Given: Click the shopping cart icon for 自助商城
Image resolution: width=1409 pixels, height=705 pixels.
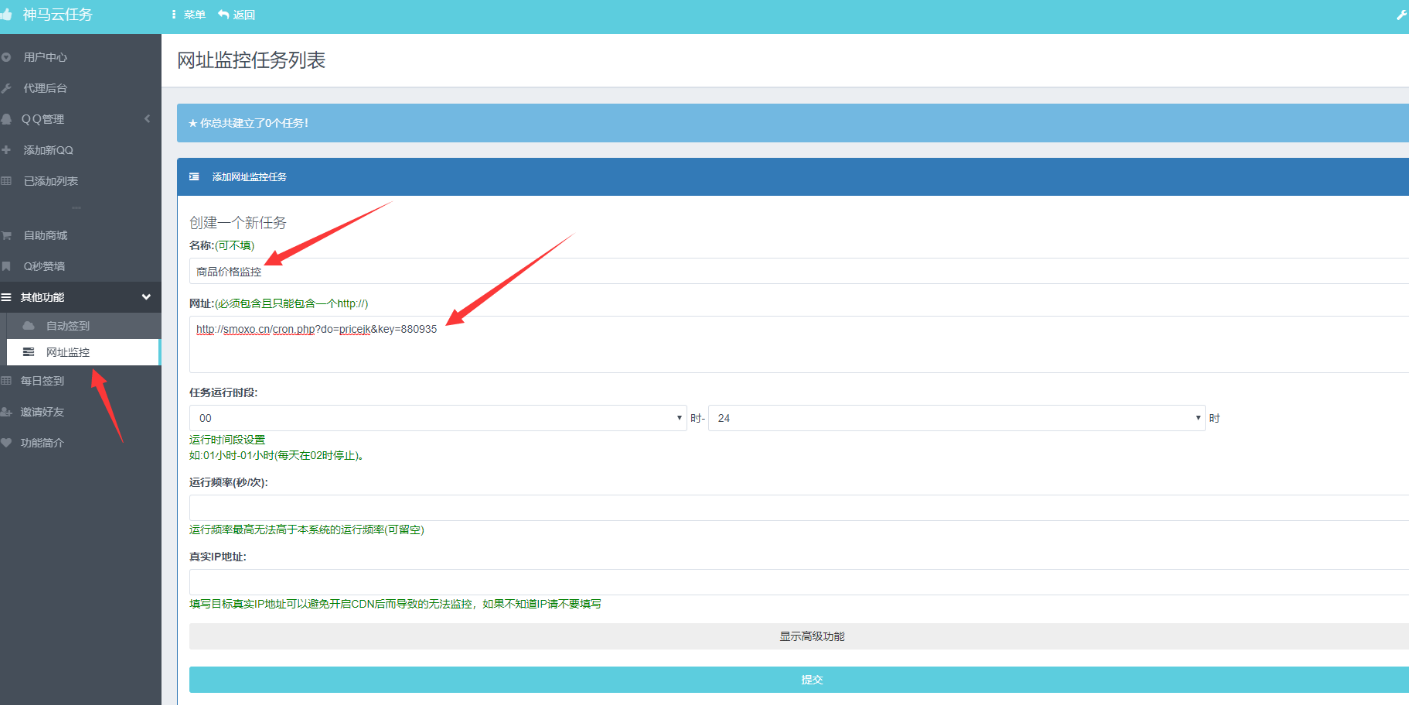Looking at the screenshot, I should tap(7, 236).
